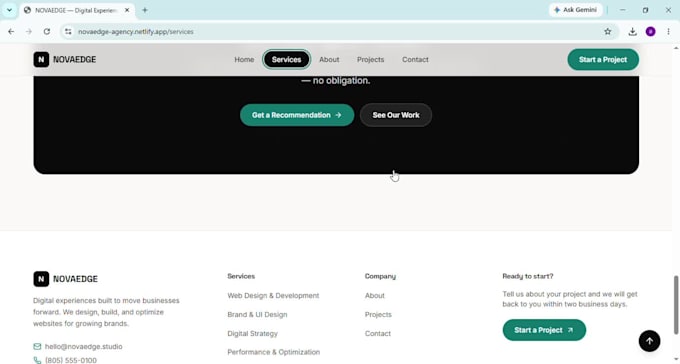Screen dimensions: 680x364
Task: Expand the tab search dropdown arrow
Action: (x=9, y=10)
